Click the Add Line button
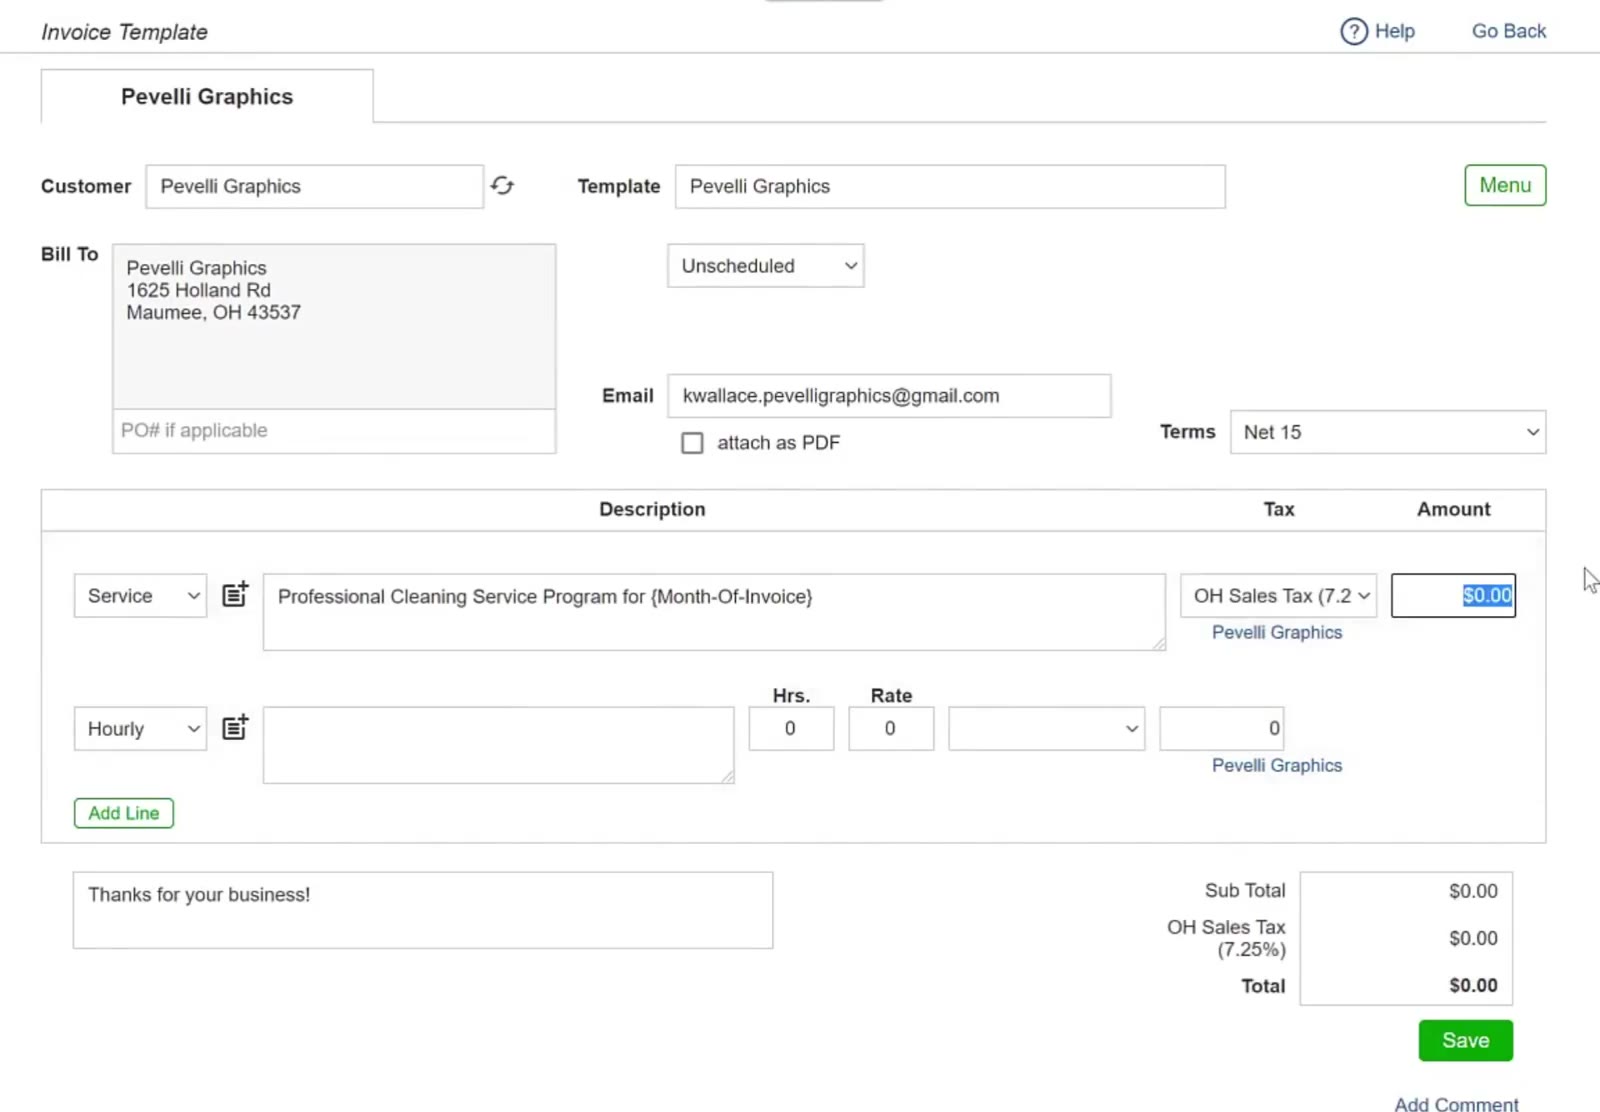The height and width of the screenshot is (1112, 1600). [x=124, y=813]
